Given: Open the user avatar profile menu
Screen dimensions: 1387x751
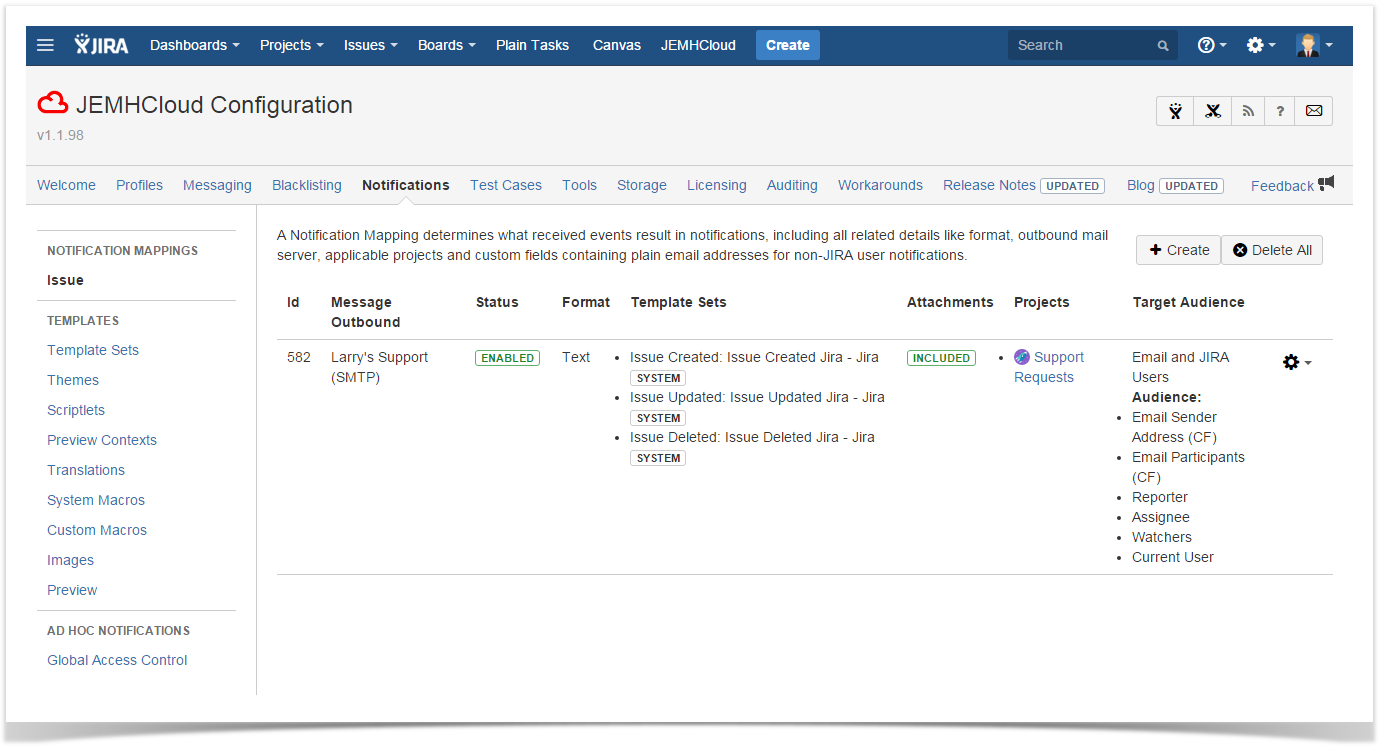Looking at the screenshot, I should tap(1314, 45).
